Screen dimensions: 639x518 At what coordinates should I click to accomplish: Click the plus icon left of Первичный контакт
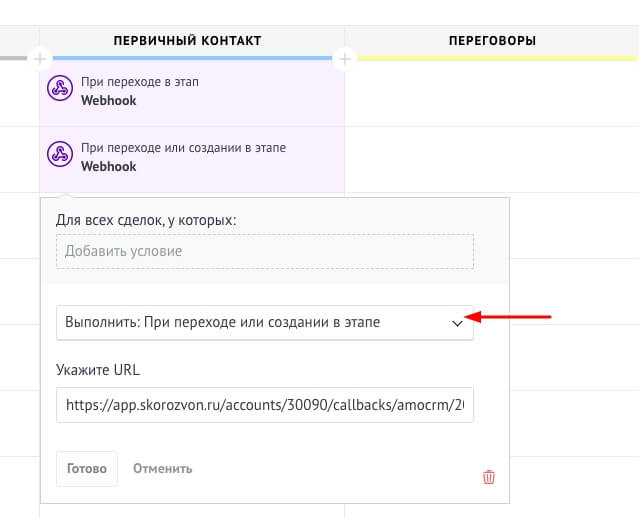click(40, 59)
